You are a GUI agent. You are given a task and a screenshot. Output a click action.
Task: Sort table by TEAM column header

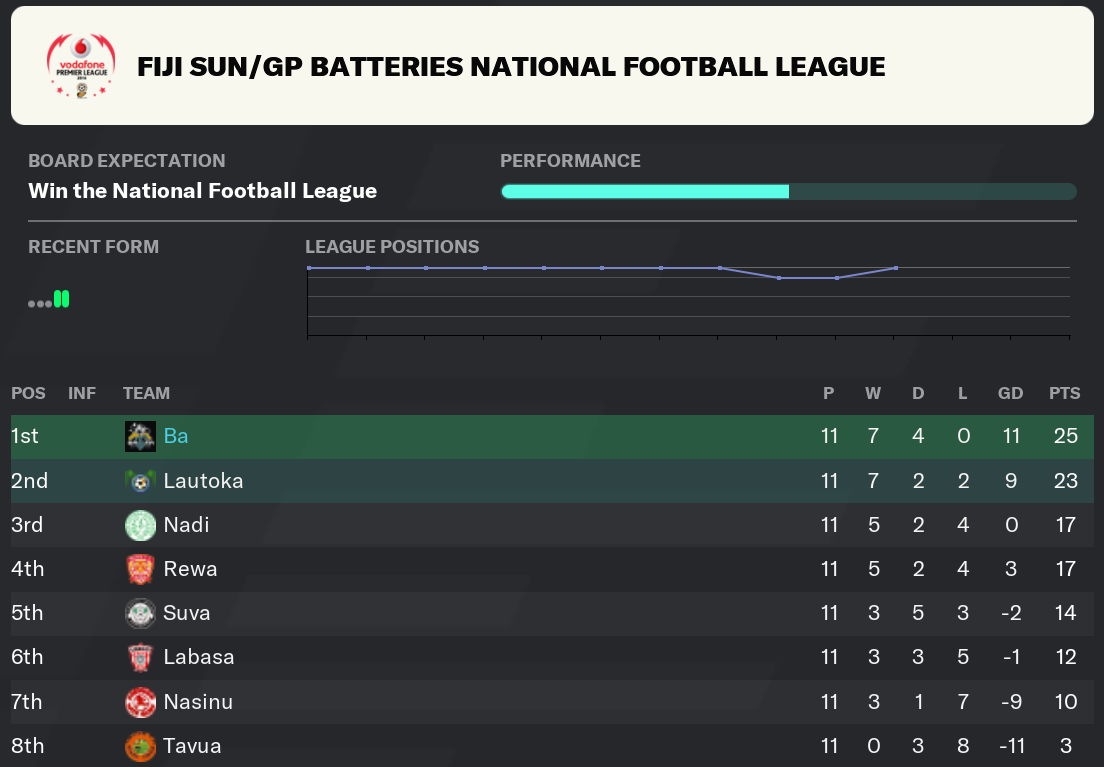coord(146,393)
